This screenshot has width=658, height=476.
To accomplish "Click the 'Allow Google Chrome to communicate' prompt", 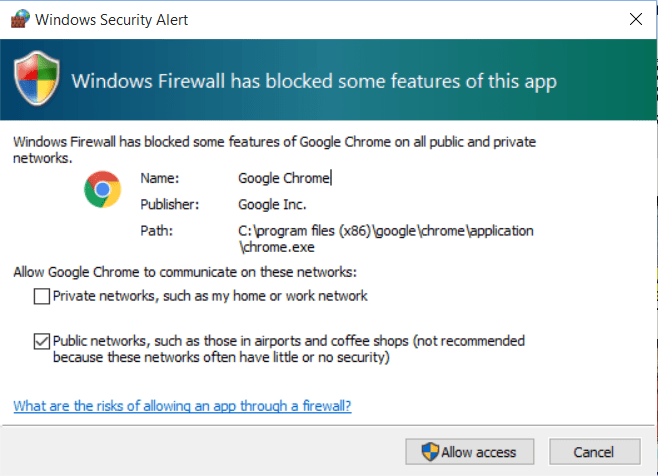I will pyautogui.click(x=185, y=272).
